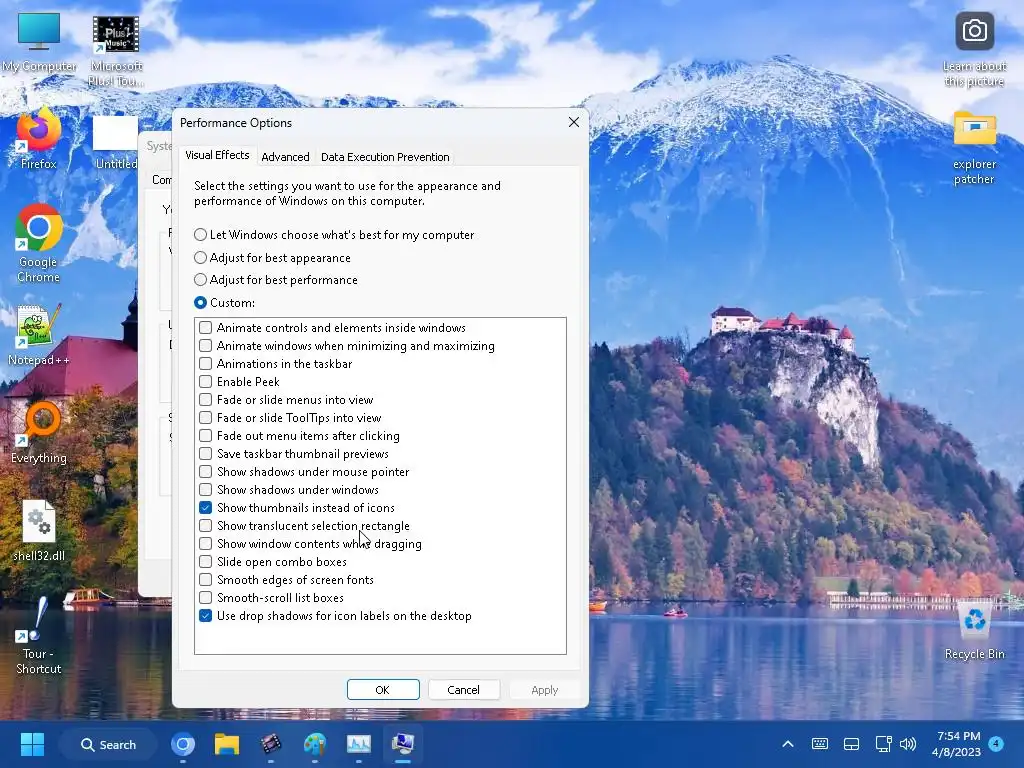Open the notification count badge
The height and width of the screenshot is (768, 1024).
pyautogui.click(x=996, y=743)
